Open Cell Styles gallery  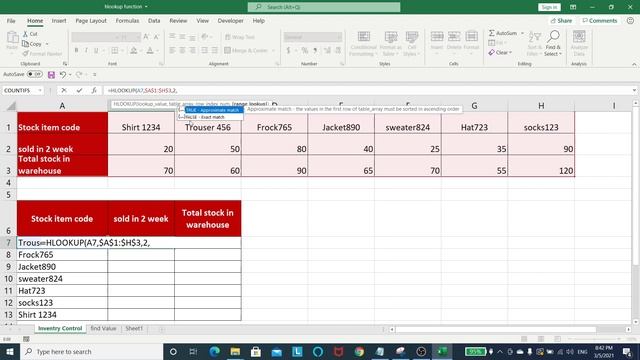point(411,43)
